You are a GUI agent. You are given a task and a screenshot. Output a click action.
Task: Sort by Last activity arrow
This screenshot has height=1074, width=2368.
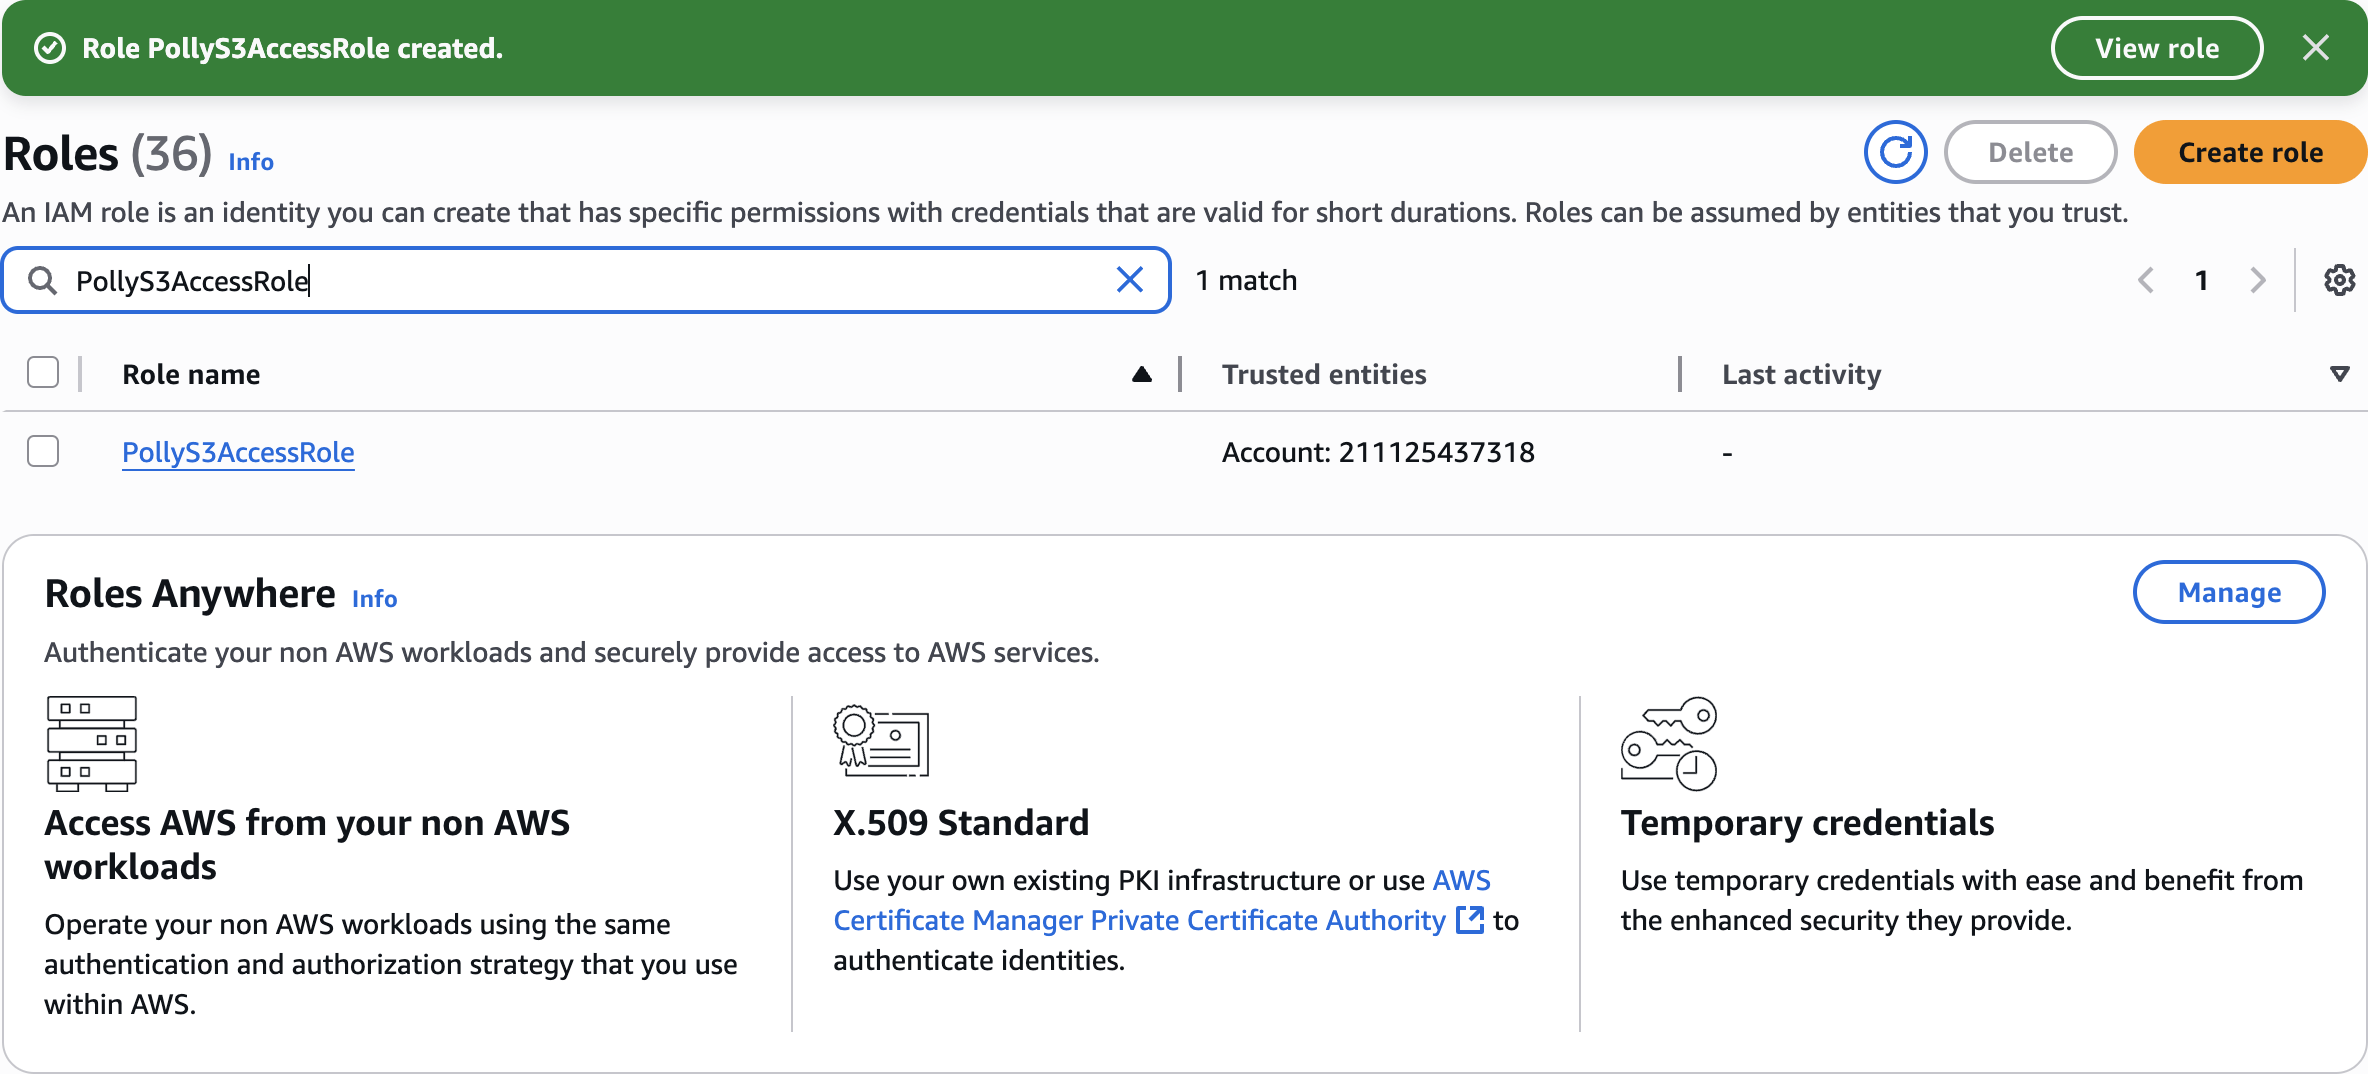2339,374
